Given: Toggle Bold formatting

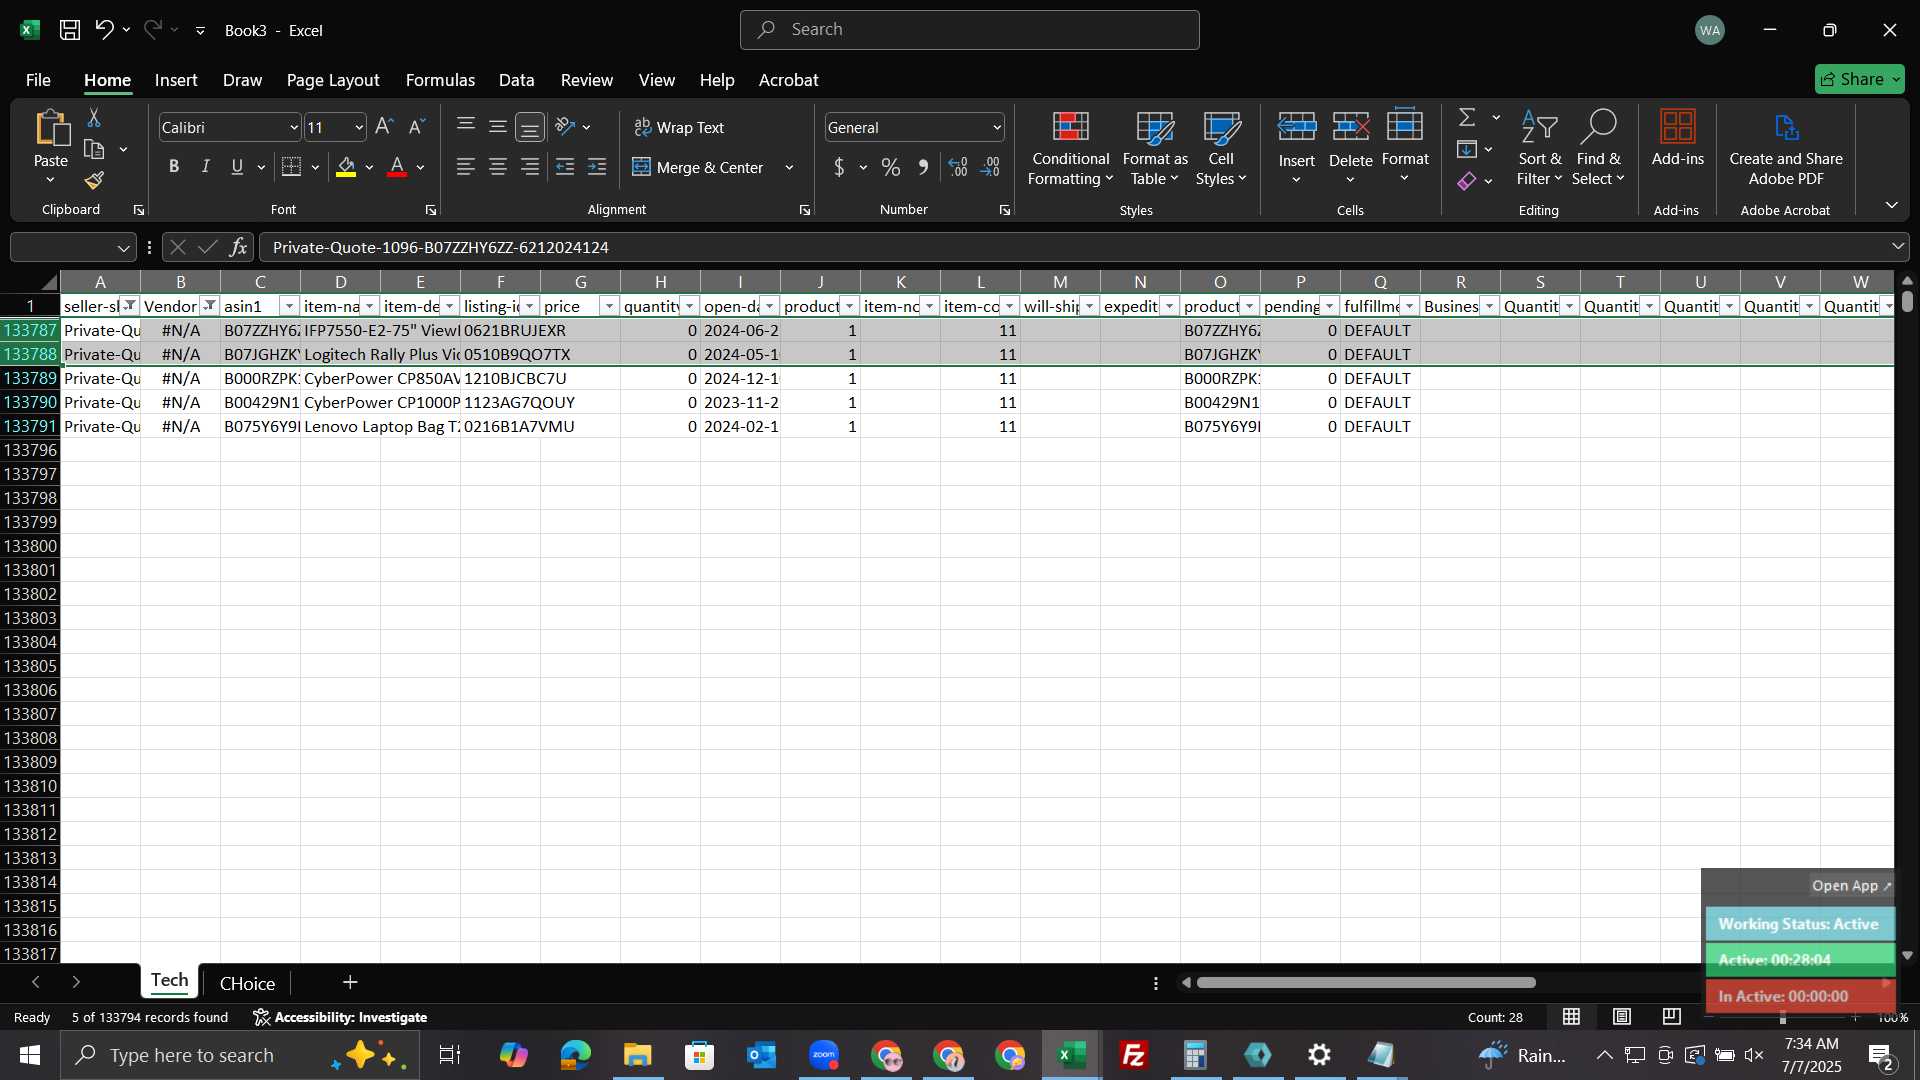Looking at the screenshot, I should click(174, 167).
